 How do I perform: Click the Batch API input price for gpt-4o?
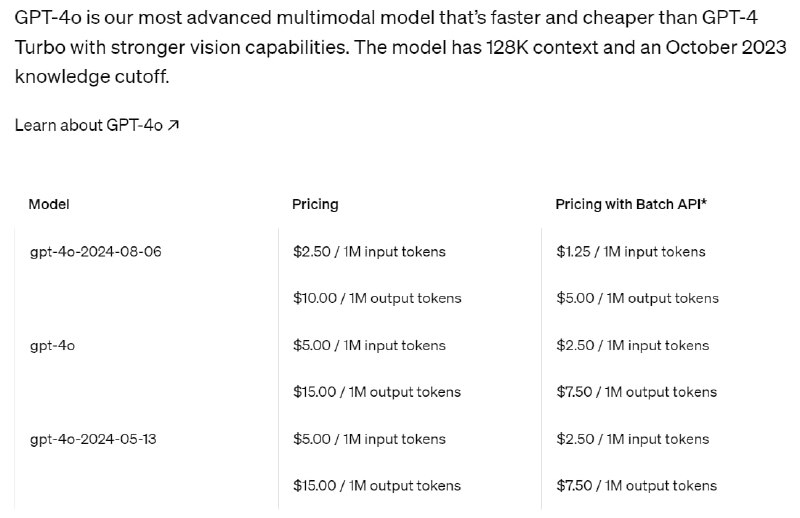pos(633,345)
